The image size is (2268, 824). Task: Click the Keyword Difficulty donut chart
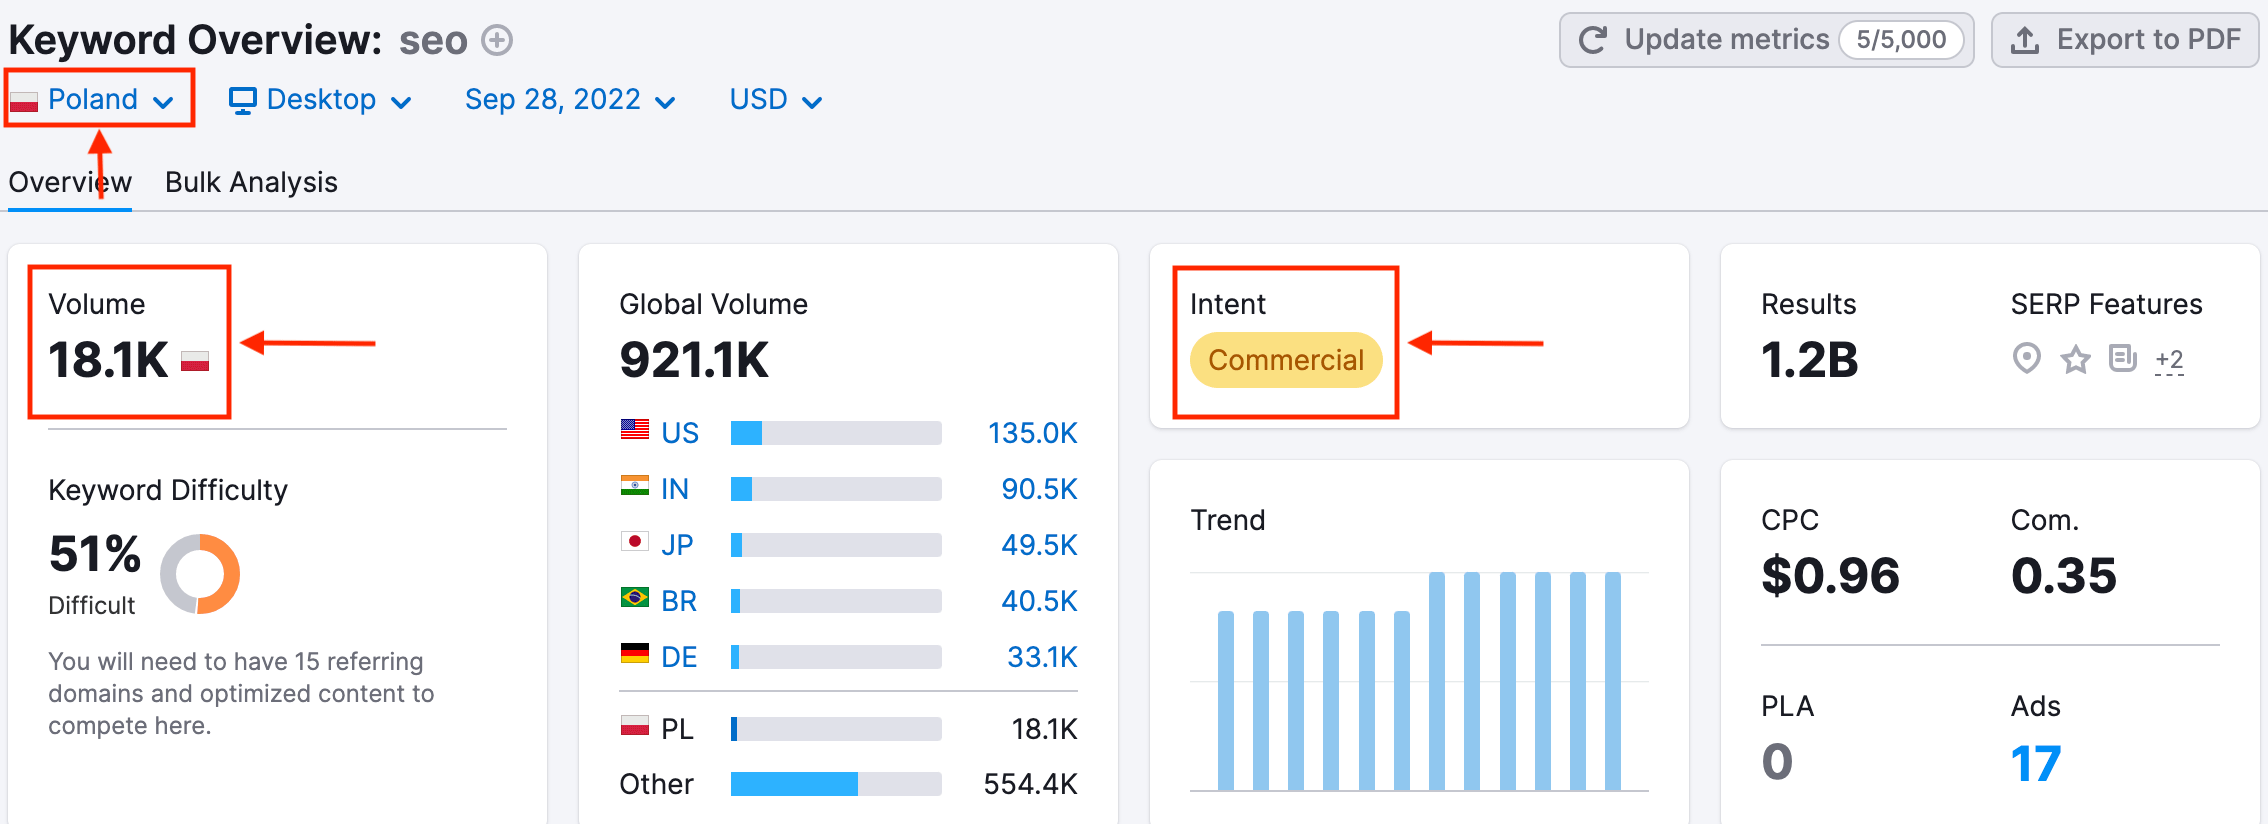[x=200, y=573]
